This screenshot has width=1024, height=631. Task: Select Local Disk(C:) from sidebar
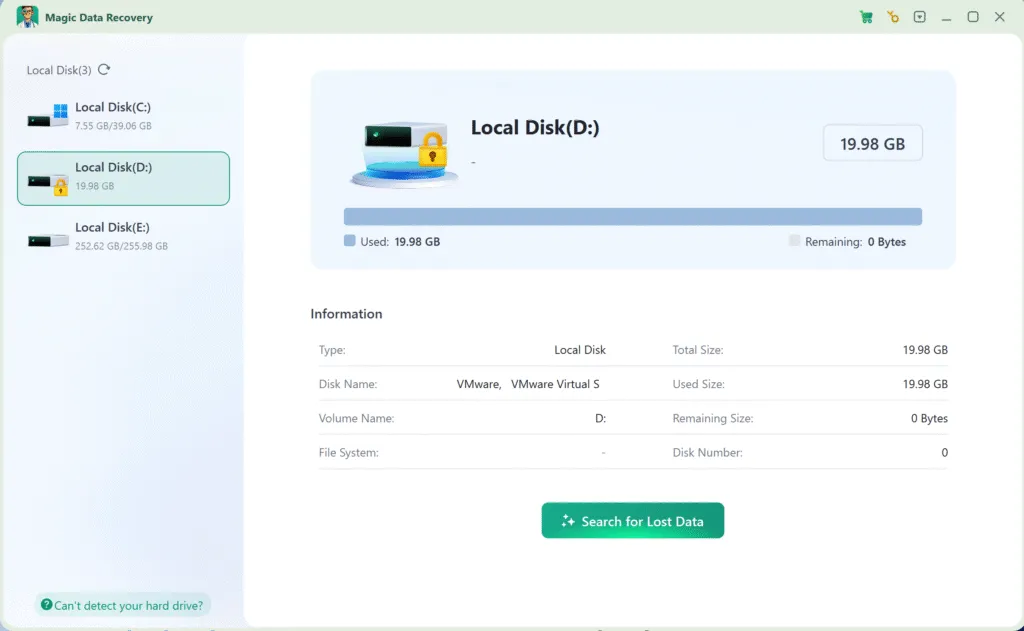(123, 115)
